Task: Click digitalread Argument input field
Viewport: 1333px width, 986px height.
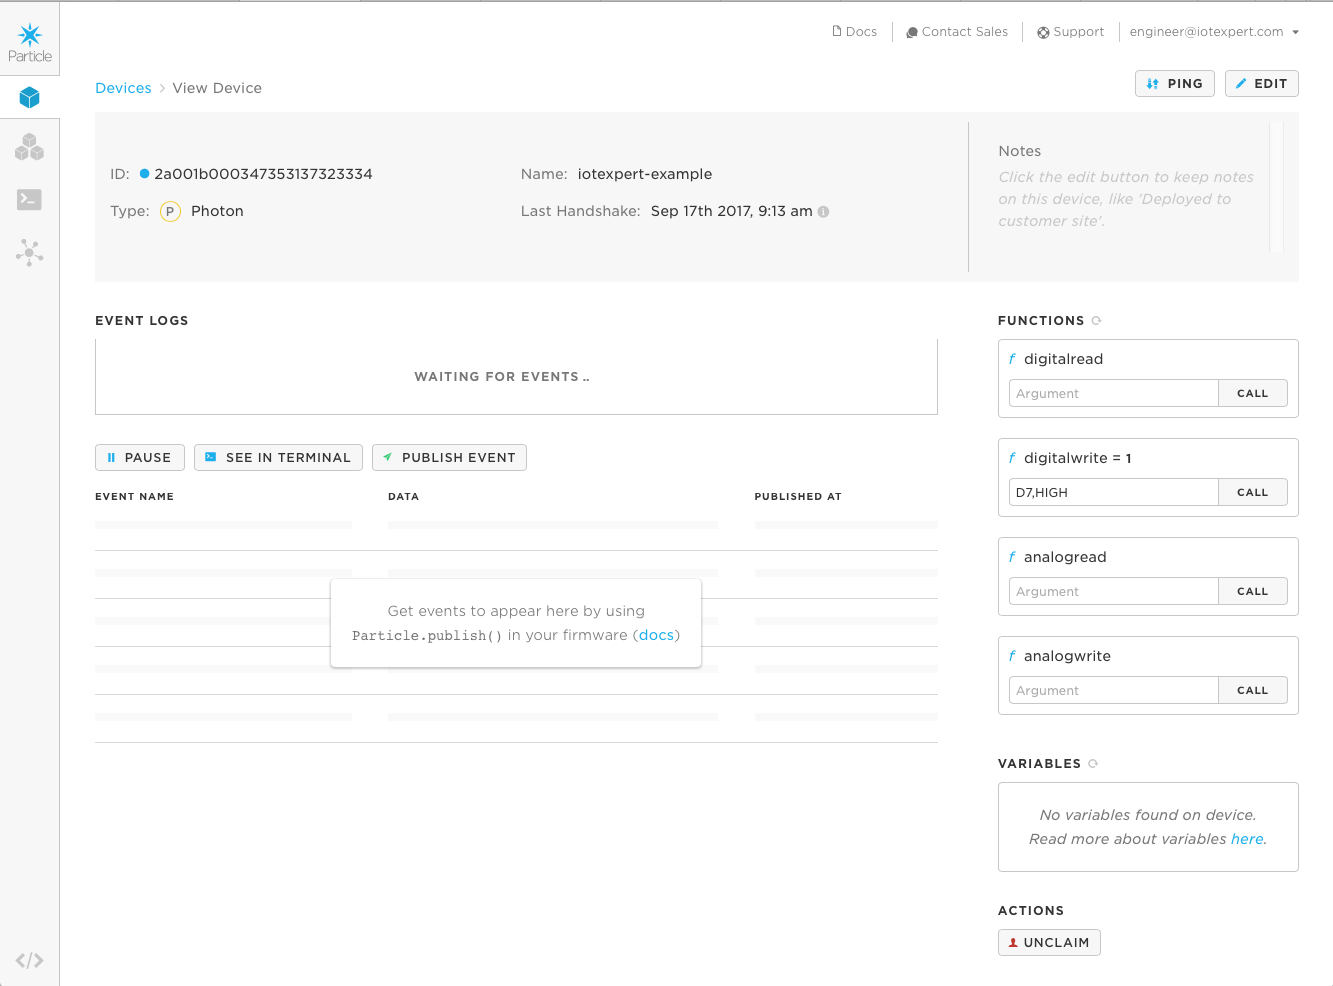Action: click(x=1114, y=393)
